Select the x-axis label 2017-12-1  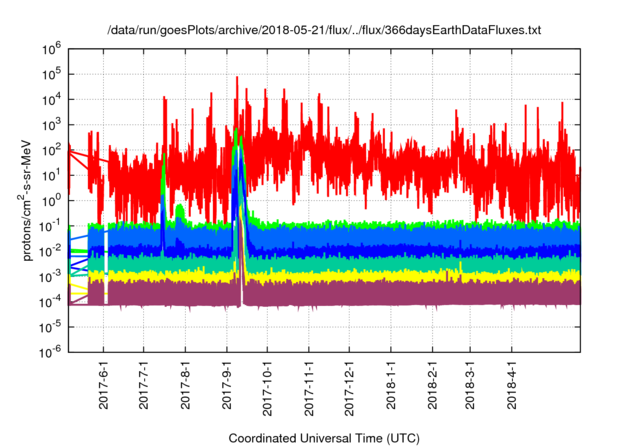(x=349, y=388)
